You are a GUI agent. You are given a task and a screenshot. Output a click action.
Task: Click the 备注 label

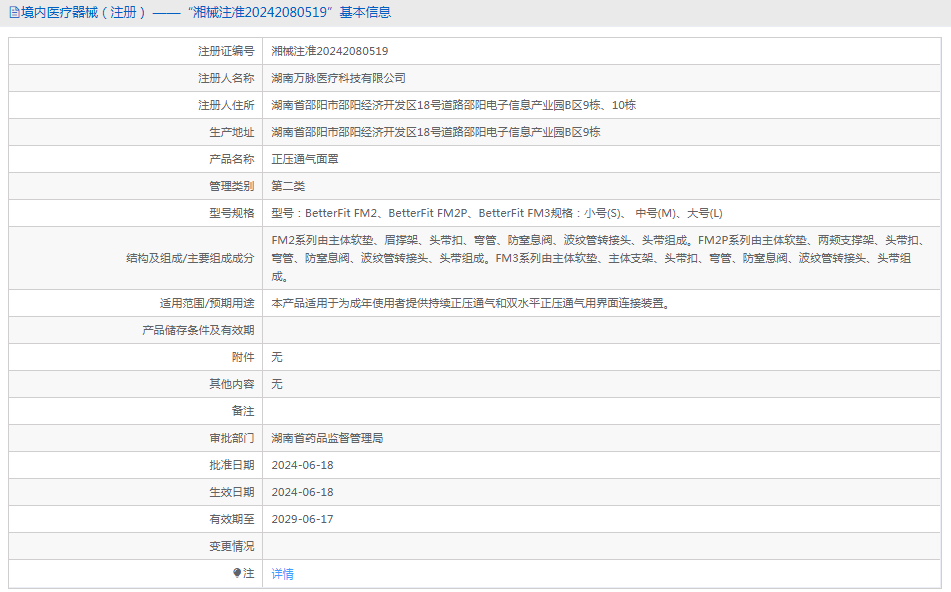[243, 411]
